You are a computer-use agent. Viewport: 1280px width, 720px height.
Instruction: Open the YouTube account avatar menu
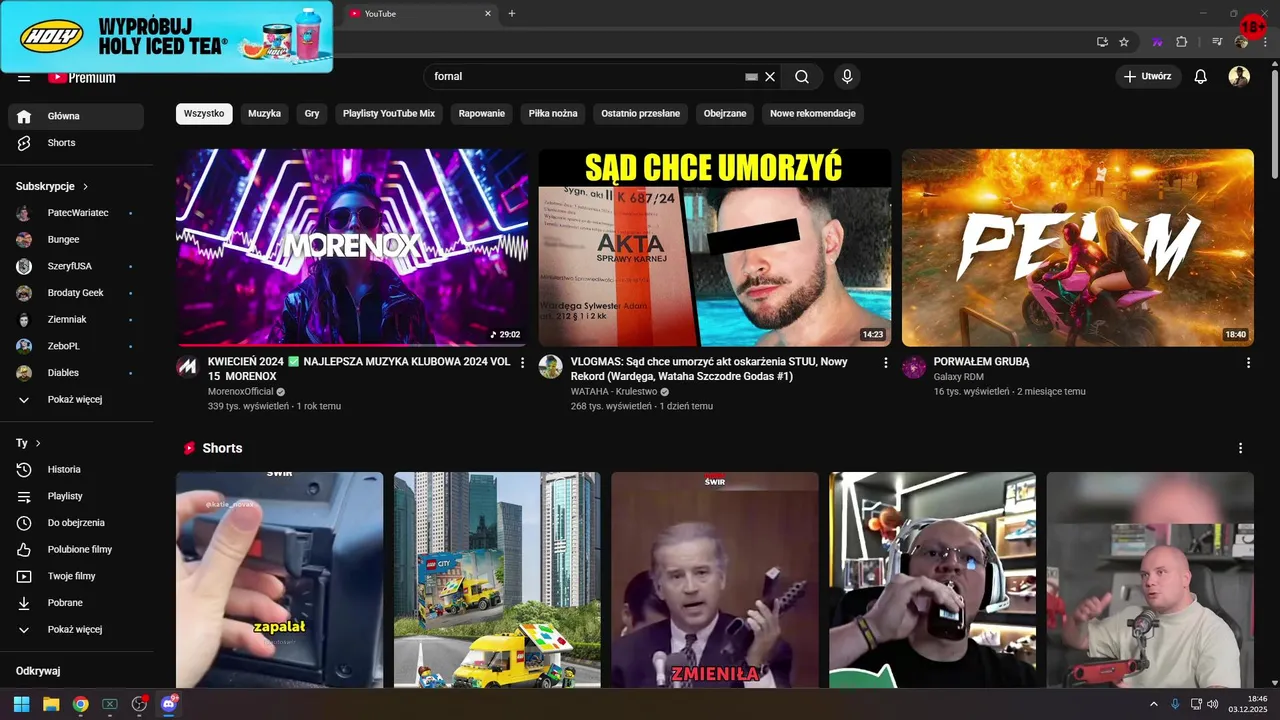pos(1239,76)
